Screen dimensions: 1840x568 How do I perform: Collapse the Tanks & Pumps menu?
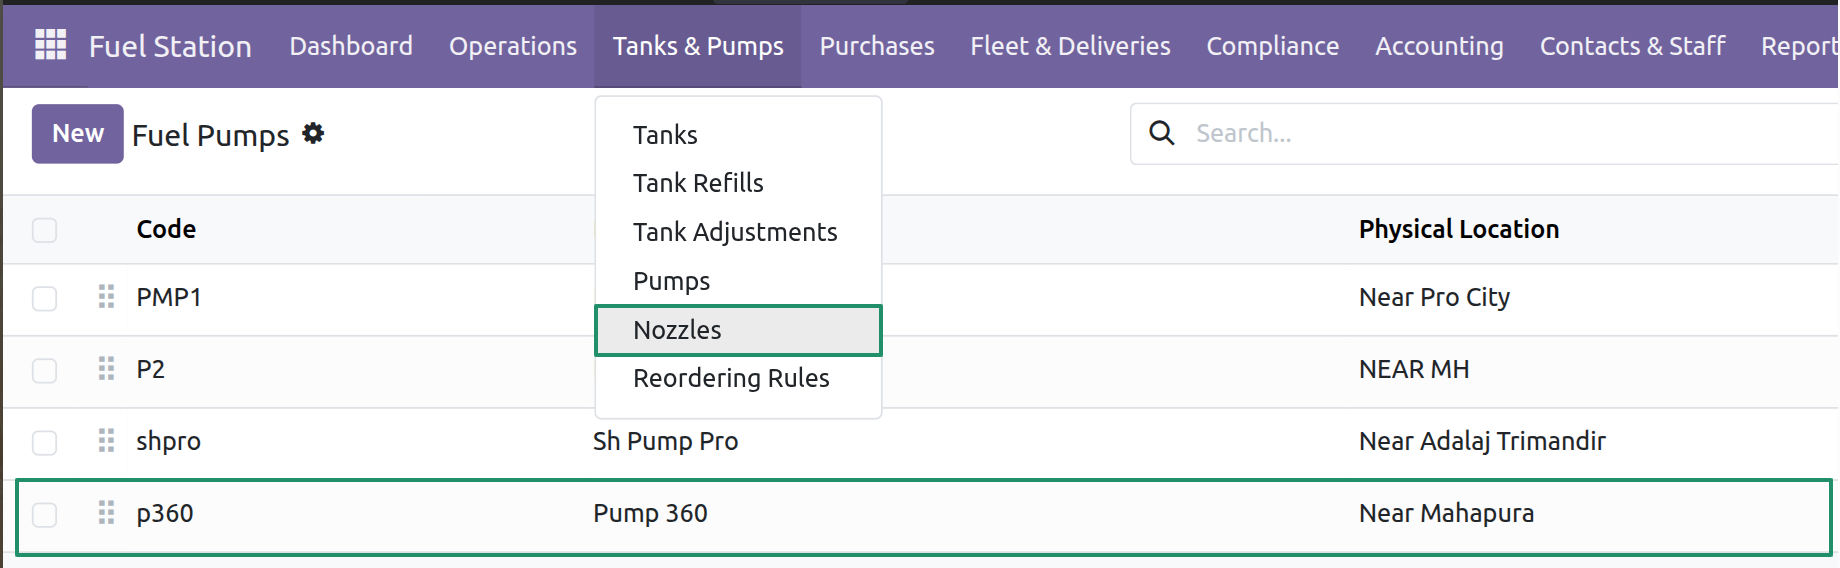tap(698, 46)
